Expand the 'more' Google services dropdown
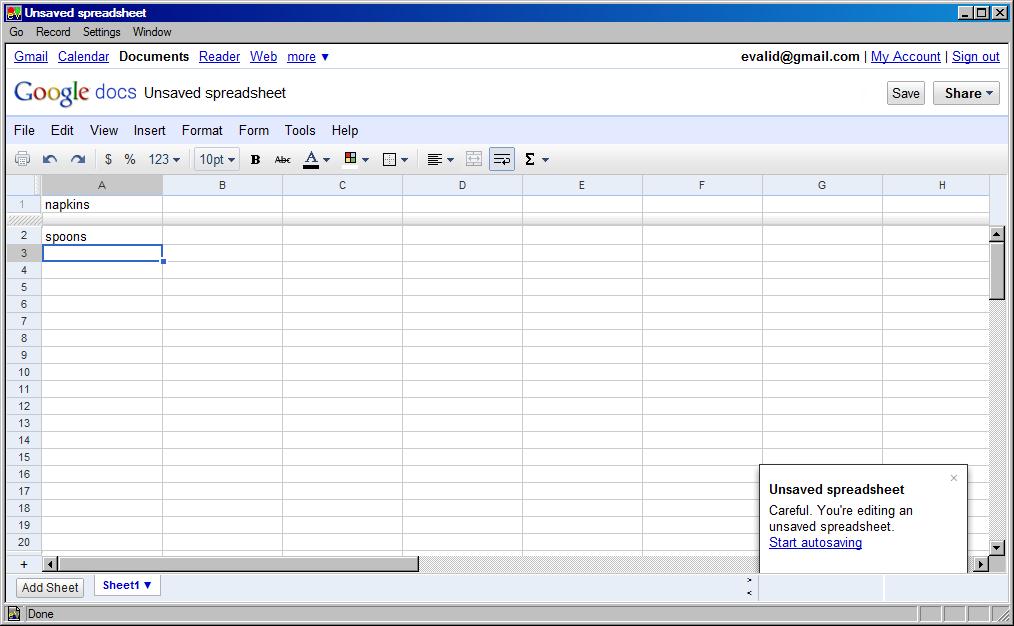The height and width of the screenshot is (626, 1014). [x=308, y=57]
